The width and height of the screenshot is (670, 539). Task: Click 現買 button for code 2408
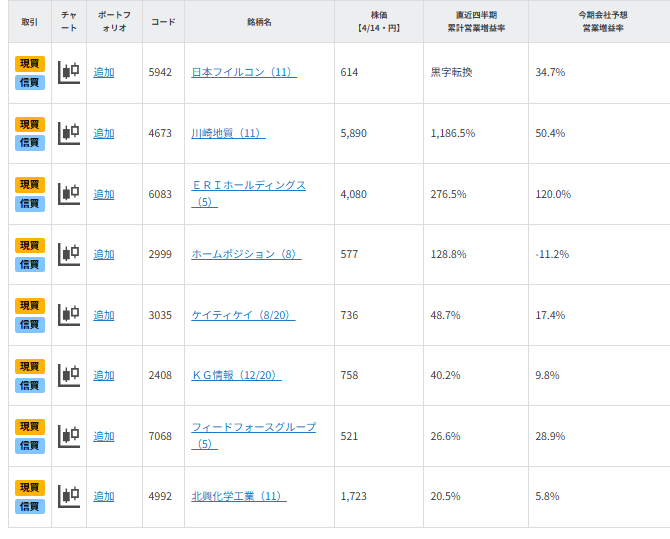pos(30,367)
